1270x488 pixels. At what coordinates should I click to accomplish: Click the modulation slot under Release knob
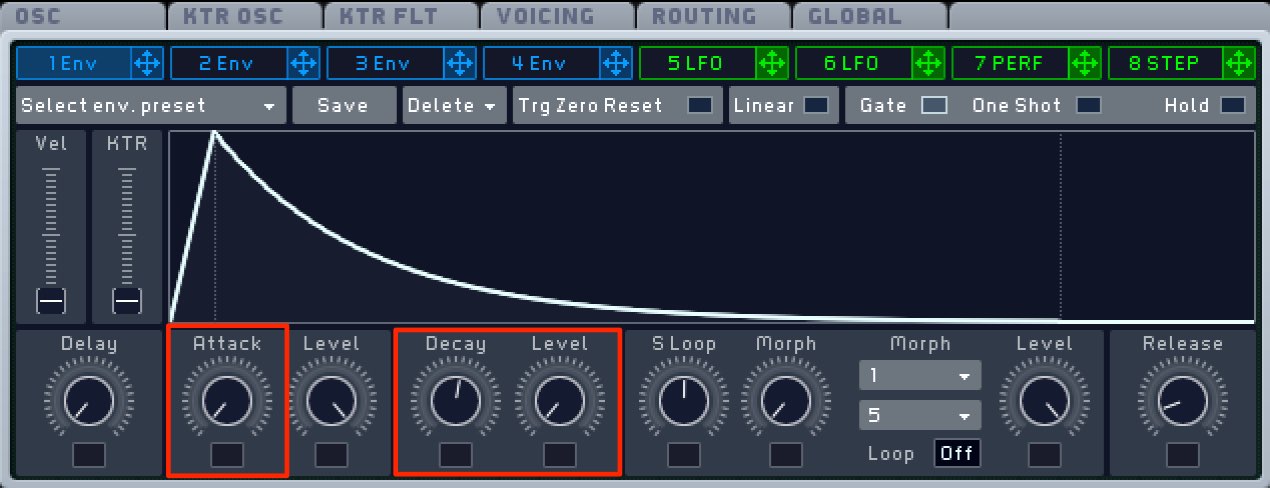[x=1183, y=455]
